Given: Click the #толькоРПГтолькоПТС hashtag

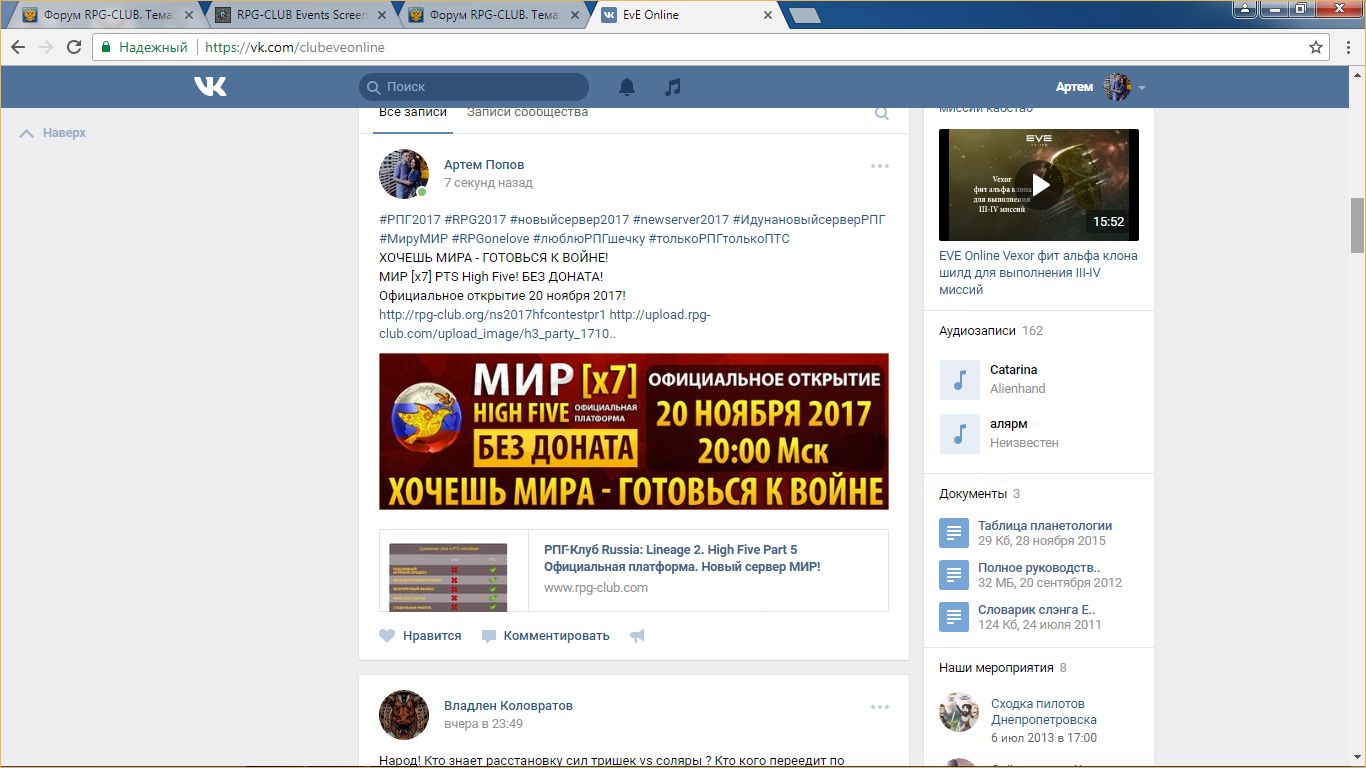Looking at the screenshot, I should coord(719,239).
